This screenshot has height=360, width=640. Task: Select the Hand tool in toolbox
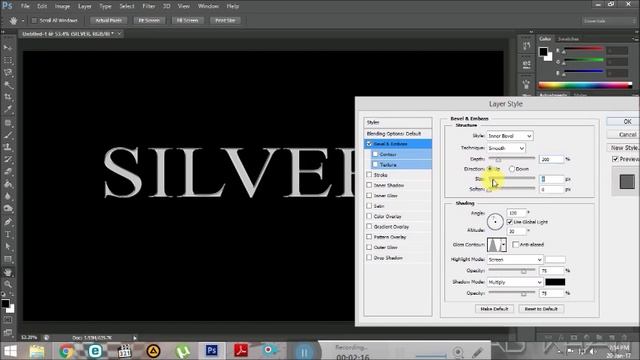pos(8,272)
